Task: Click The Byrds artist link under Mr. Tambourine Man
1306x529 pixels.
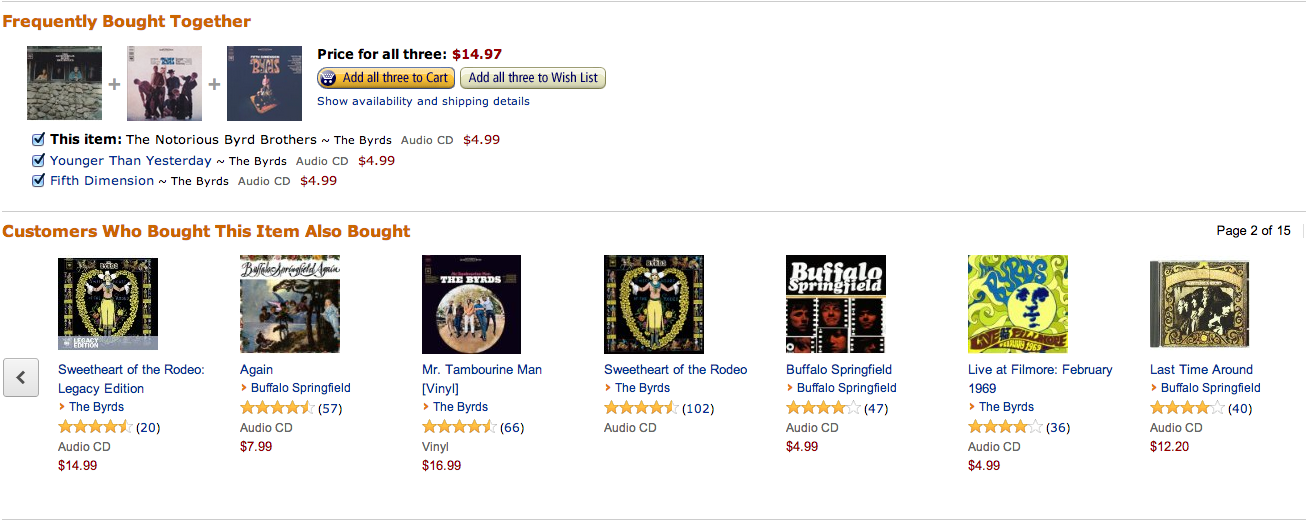Action: tap(460, 407)
